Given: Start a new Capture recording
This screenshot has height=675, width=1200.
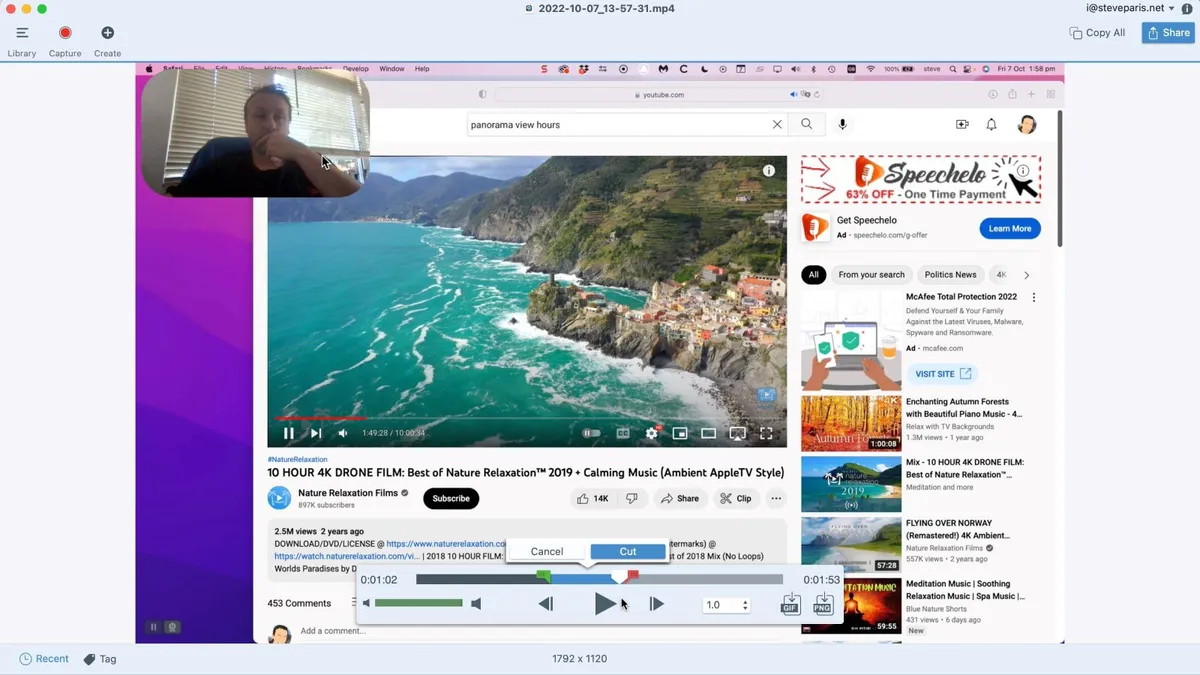Looking at the screenshot, I should (65, 41).
